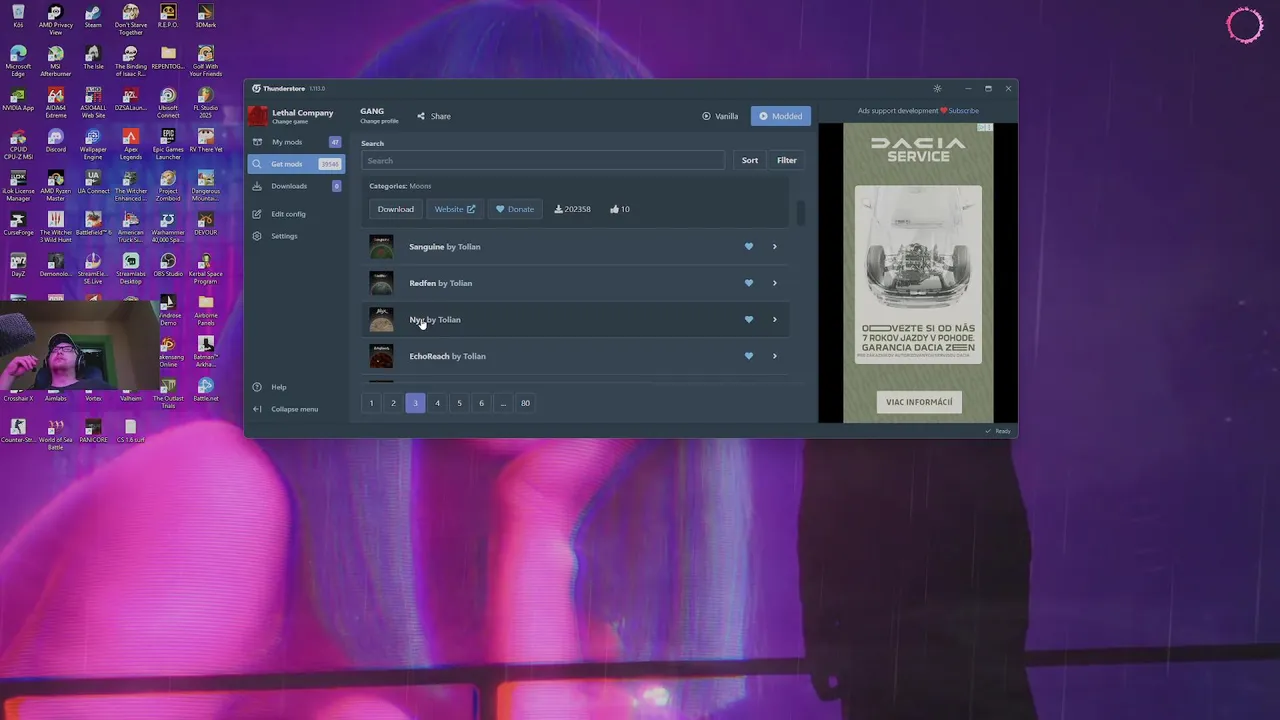Open Ubisoft Connect desktop shortcut
This screenshot has width=1280, height=720.
168,102
